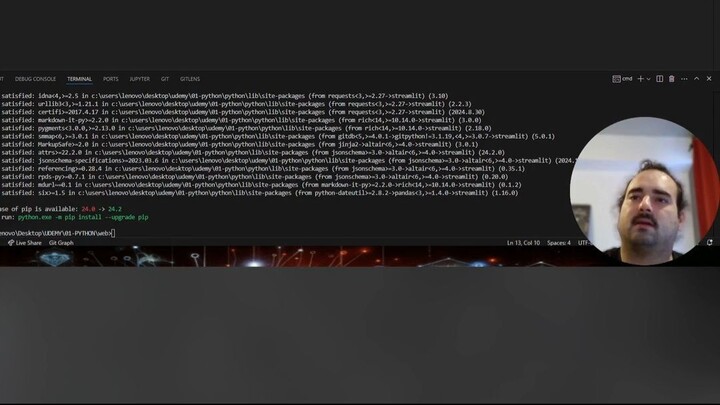Screen dimensions: 720x405
Task: Click the cmd terminal profile icon
Action: click(x=622, y=79)
